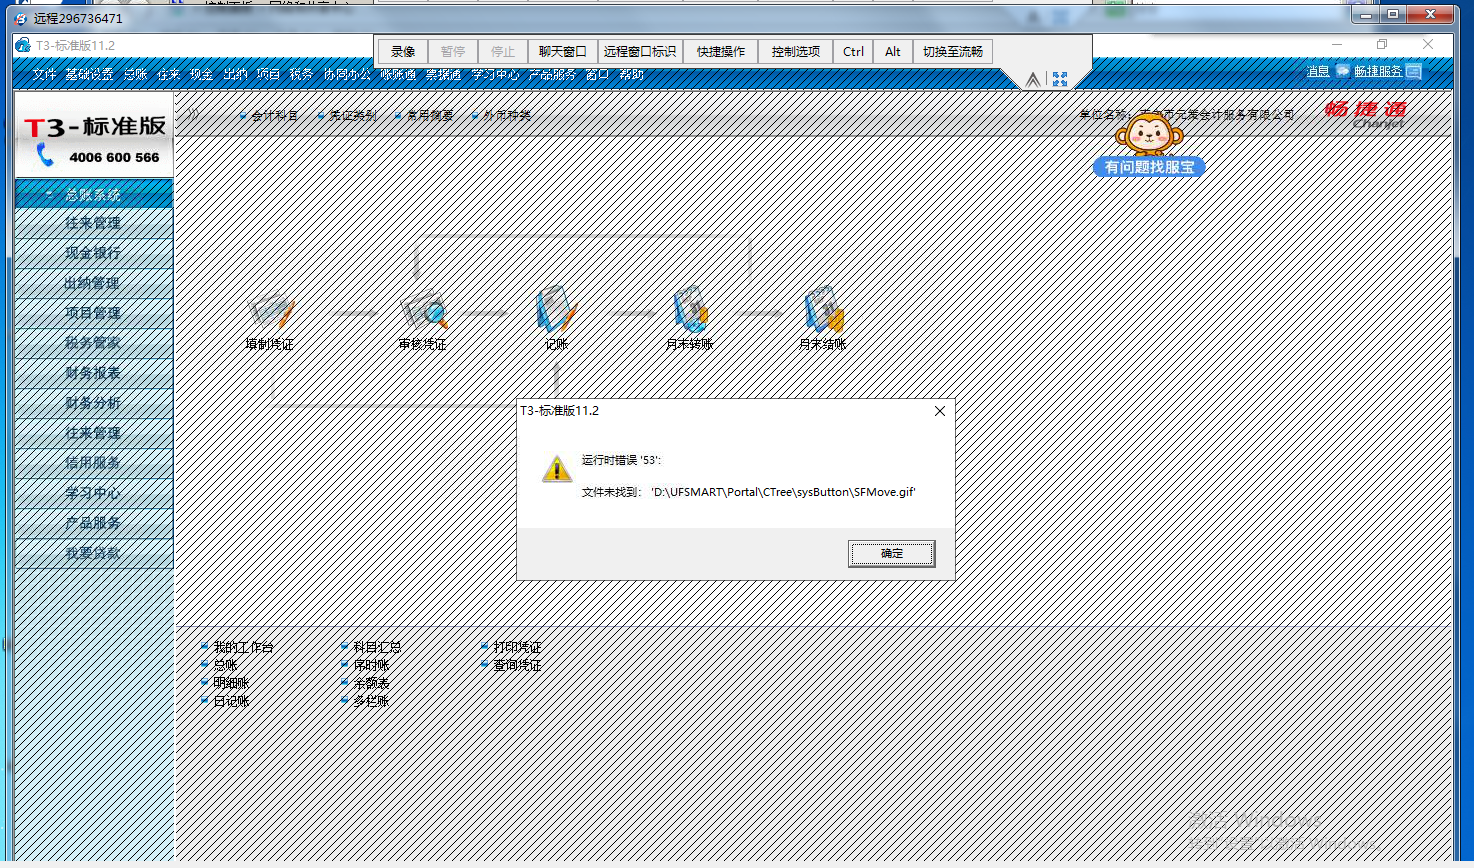Open 序时账 in the bottom panel
Screen dimensions: 1474x868
click(x=371, y=665)
